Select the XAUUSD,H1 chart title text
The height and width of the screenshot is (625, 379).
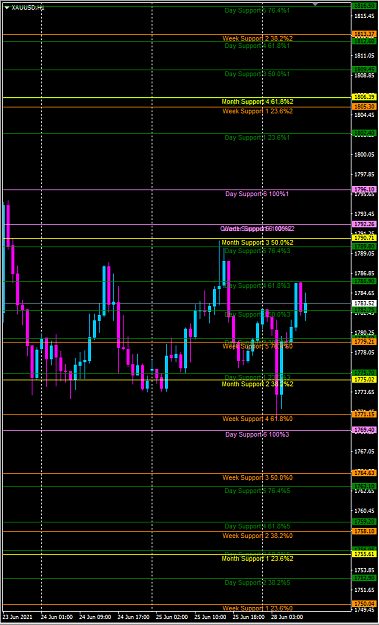coord(27,8)
